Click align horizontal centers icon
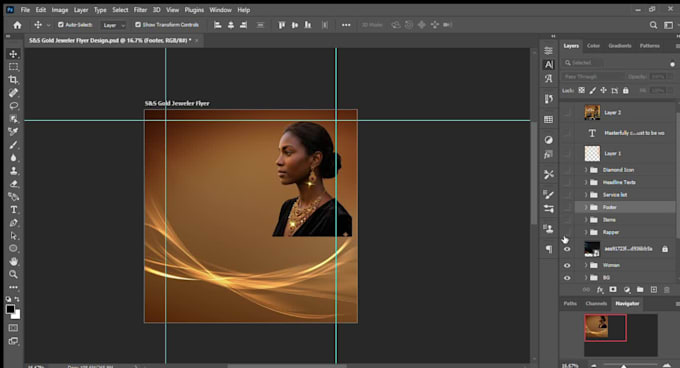 [231, 25]
